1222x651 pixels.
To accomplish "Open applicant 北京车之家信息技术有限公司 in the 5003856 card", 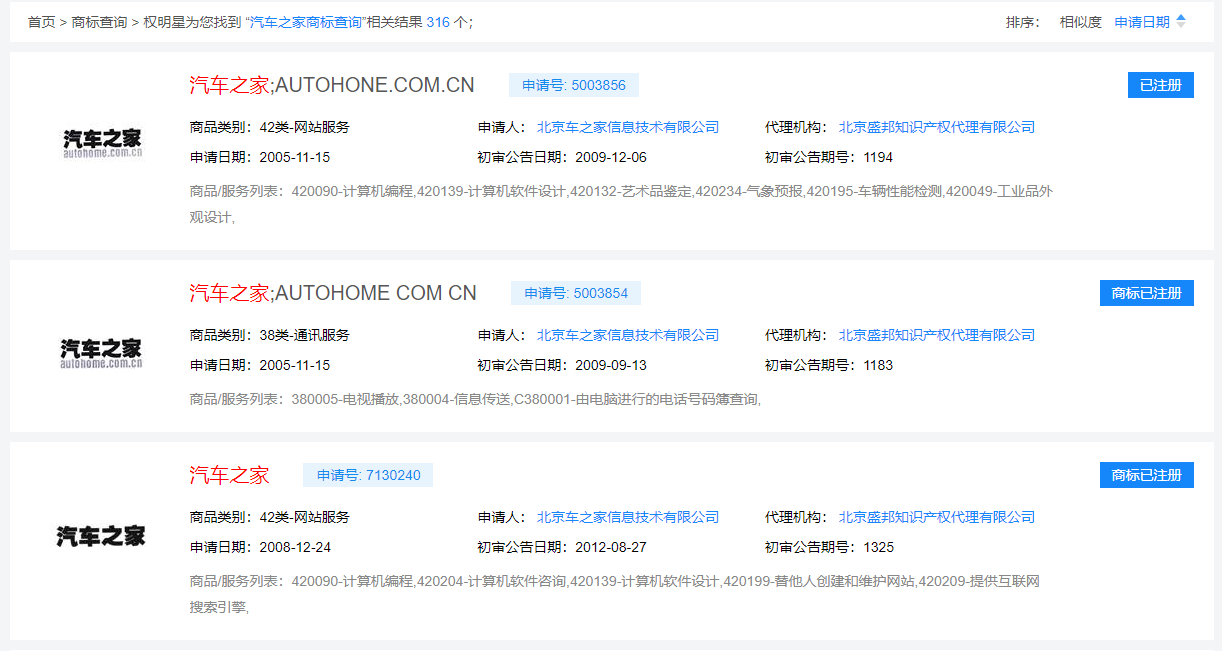I will coord(628,127).
